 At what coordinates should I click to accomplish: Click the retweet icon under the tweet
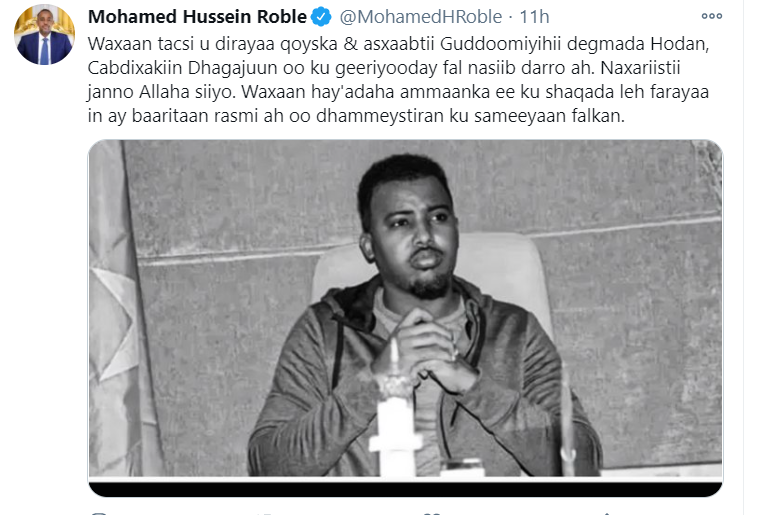coord(264,513)
